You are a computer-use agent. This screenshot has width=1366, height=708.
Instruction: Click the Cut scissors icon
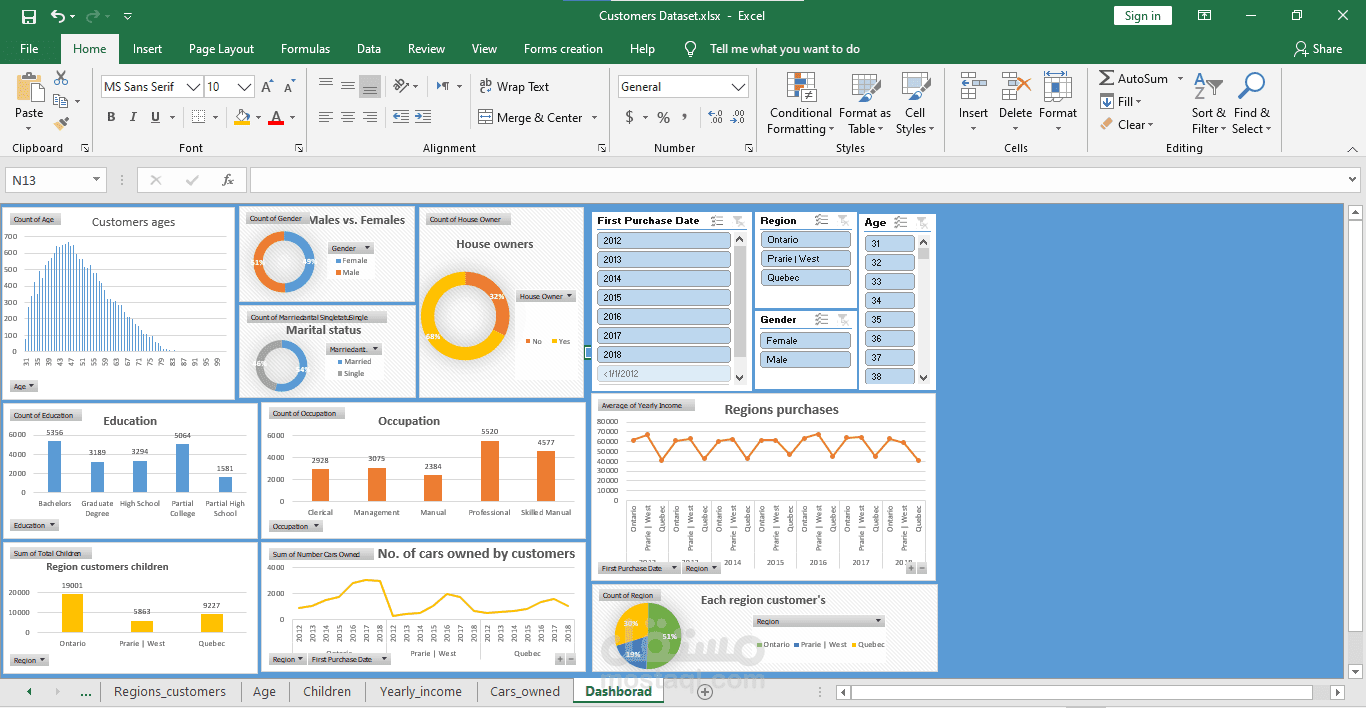coord(61,78)
